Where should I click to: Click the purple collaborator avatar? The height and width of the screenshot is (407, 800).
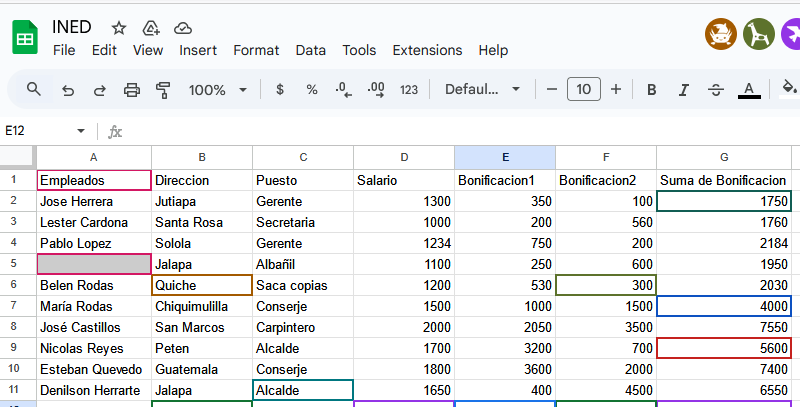791,34
